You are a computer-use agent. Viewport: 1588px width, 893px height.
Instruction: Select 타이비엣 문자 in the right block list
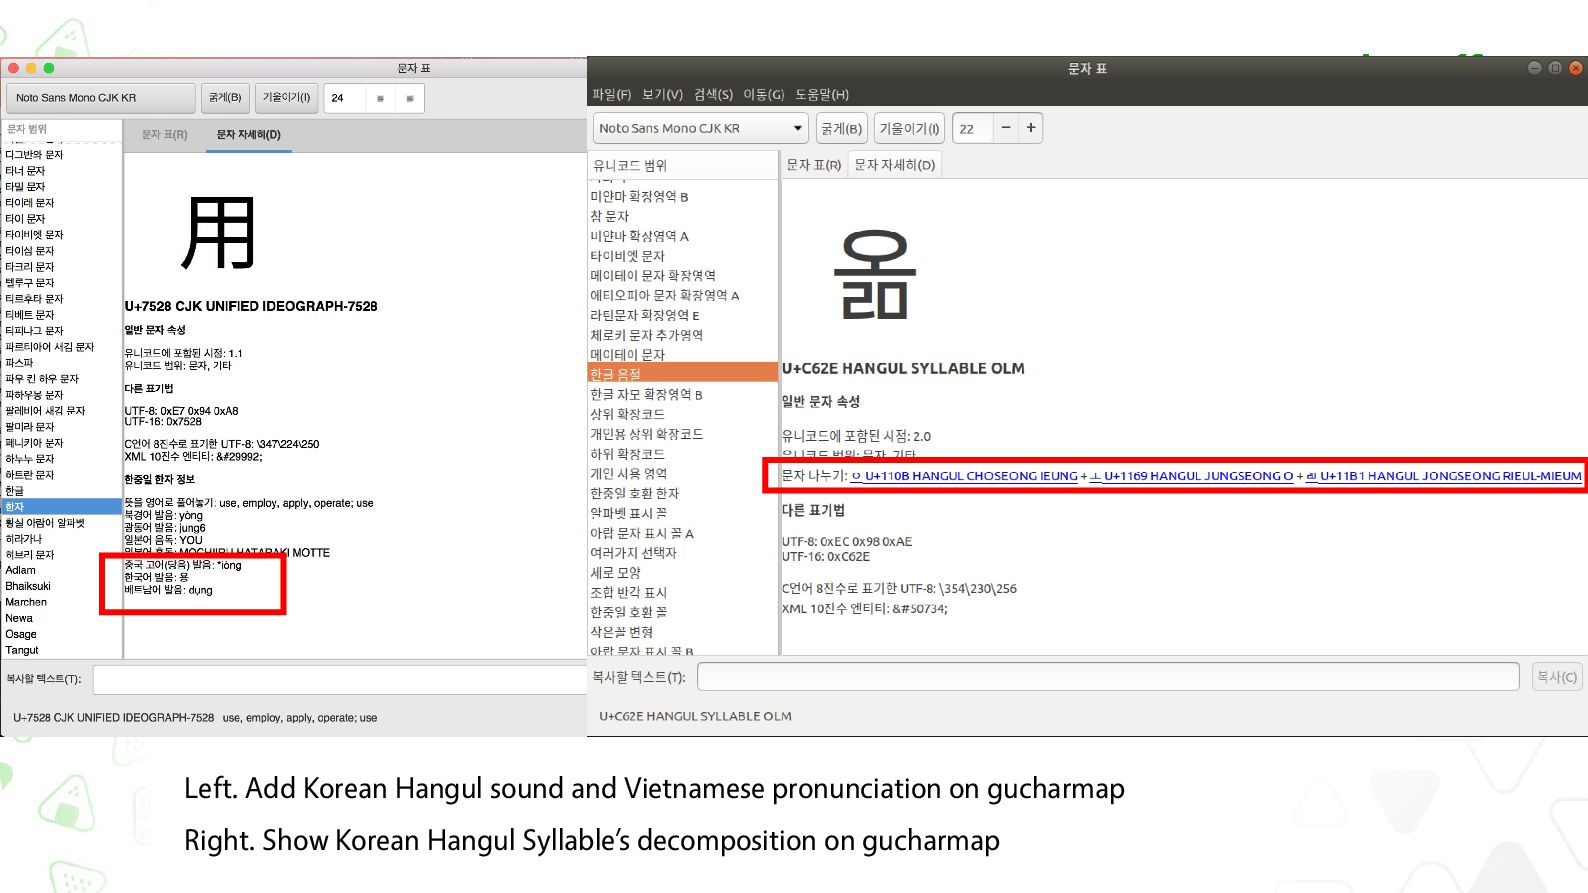tap(683, 256)
